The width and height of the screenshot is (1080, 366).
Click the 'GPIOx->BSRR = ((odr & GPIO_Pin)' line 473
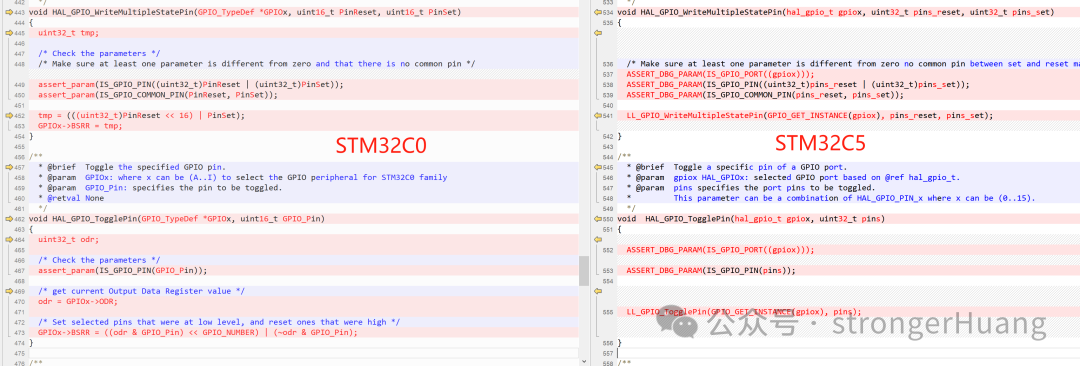click(198, 332)
